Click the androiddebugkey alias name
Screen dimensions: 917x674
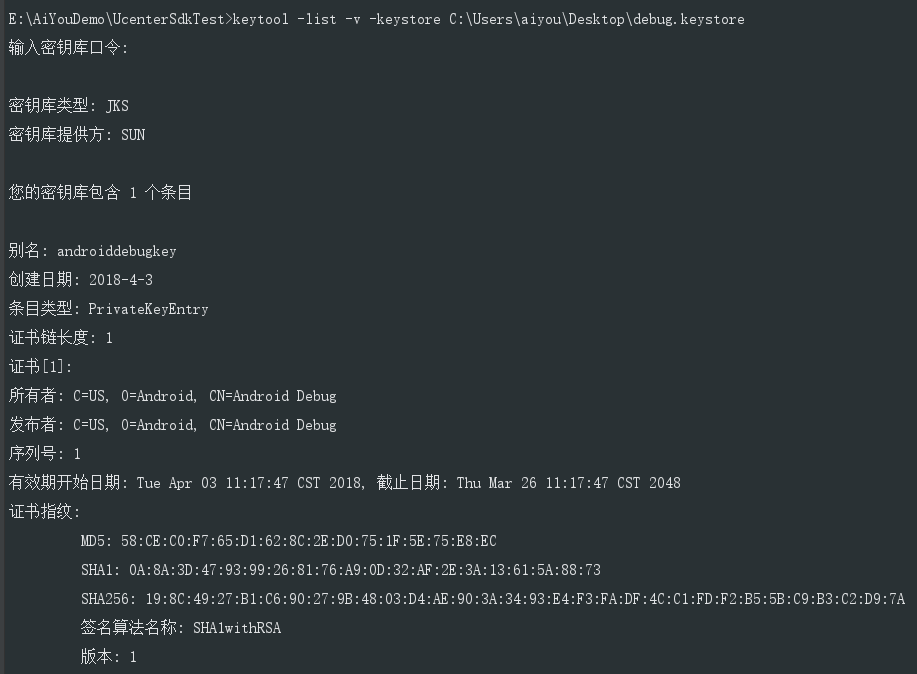pos(116,251)
